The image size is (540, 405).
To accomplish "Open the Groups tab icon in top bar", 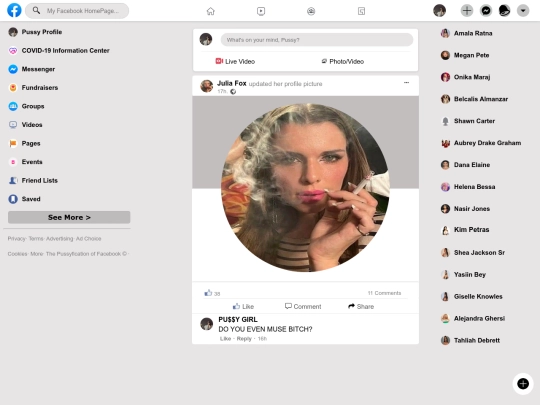I will [x=311, y=11].
